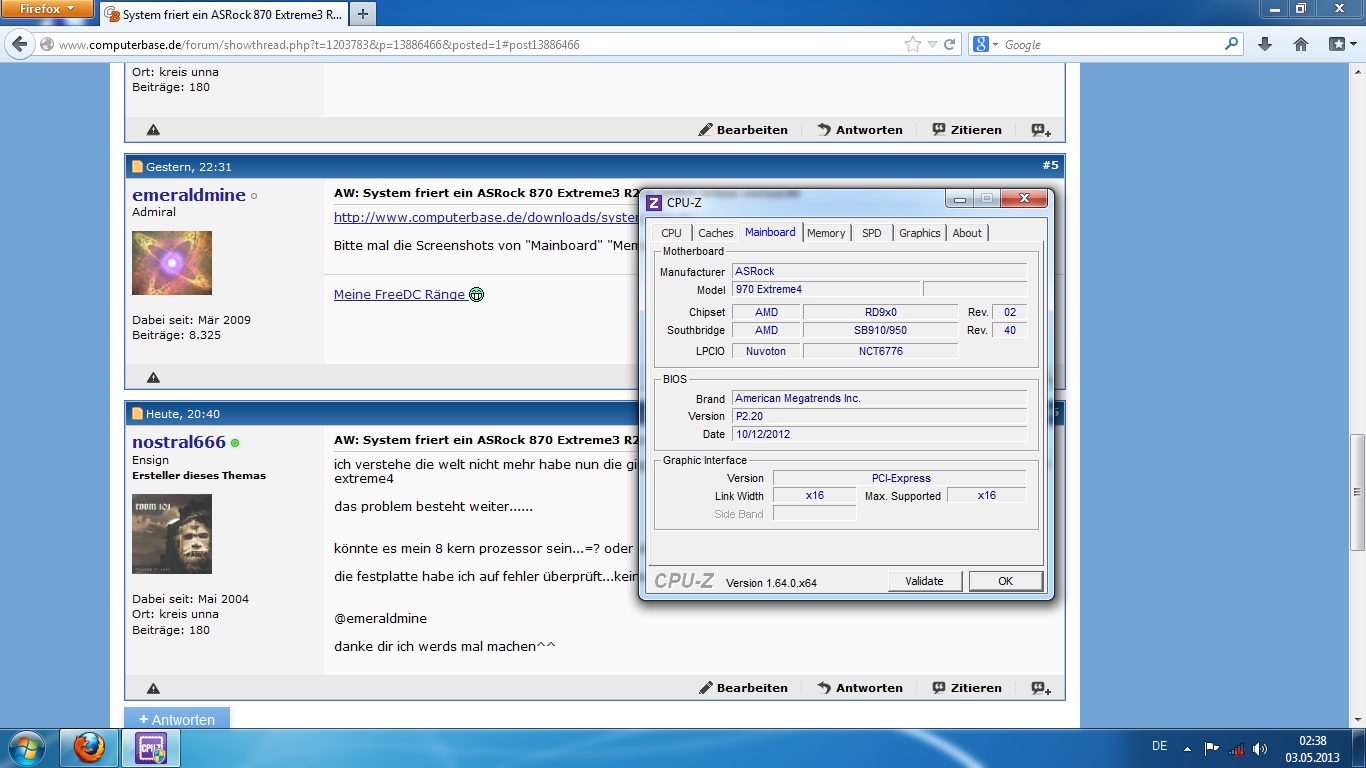This screenshot has height=768, width=1366.
Task: Open a new browser tab
Action: point(362,14)
